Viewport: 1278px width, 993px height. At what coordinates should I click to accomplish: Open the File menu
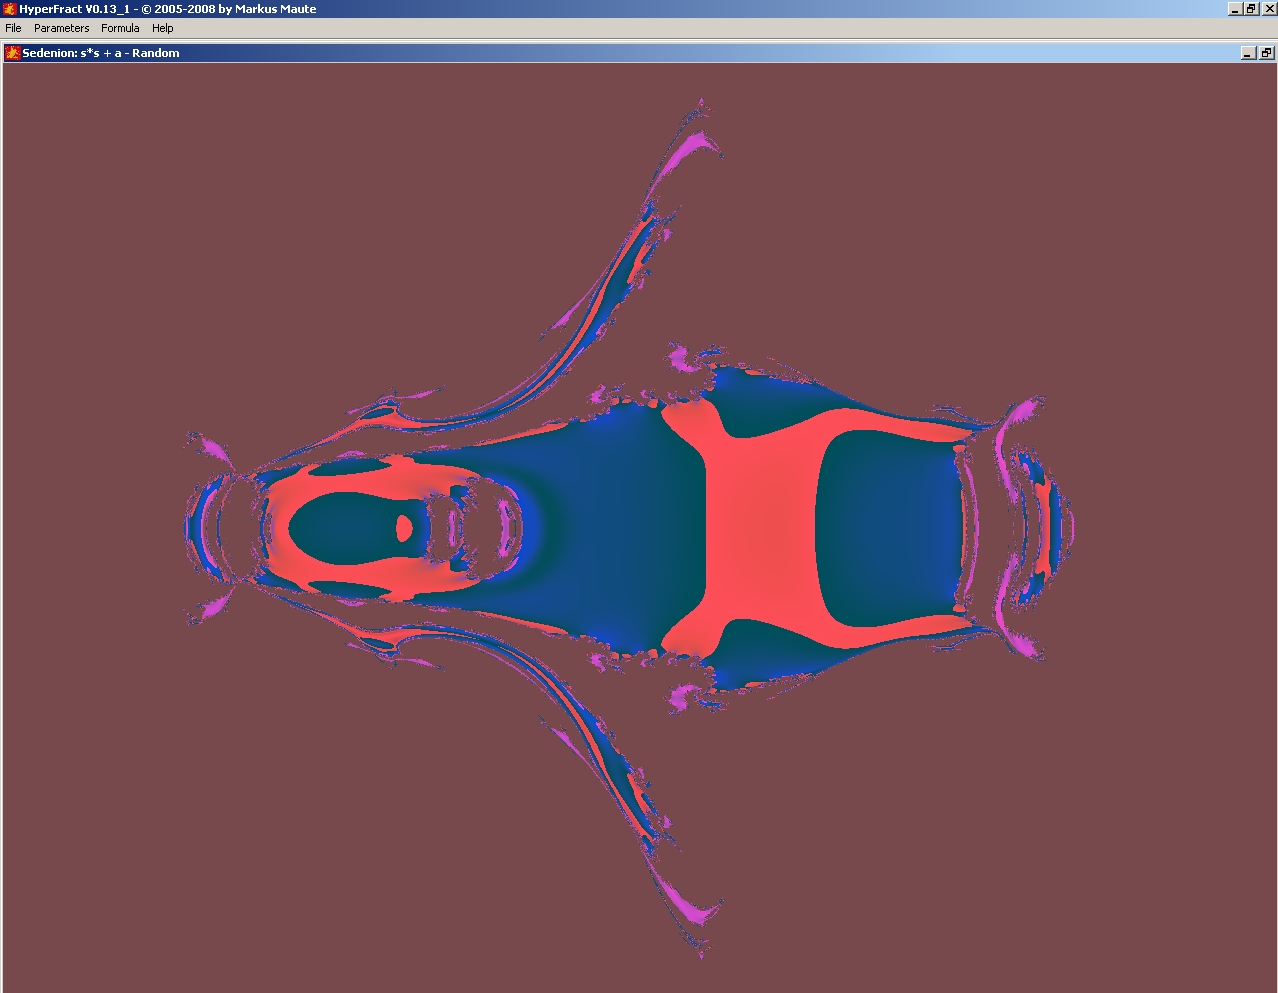pos(14,28)
